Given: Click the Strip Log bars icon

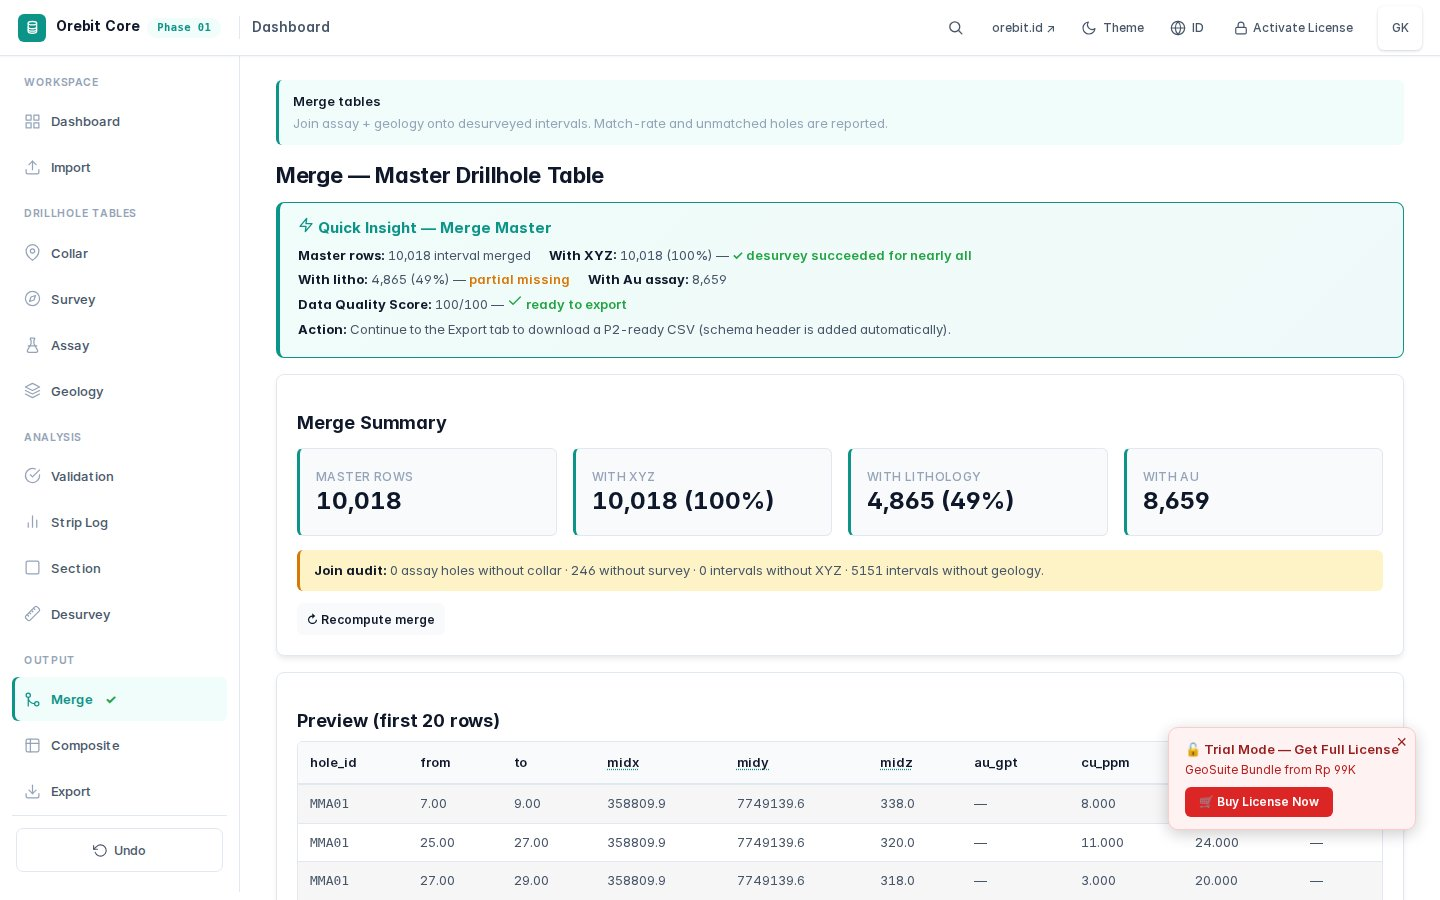Looking at the screenshot, I should (x=32, y=523).
